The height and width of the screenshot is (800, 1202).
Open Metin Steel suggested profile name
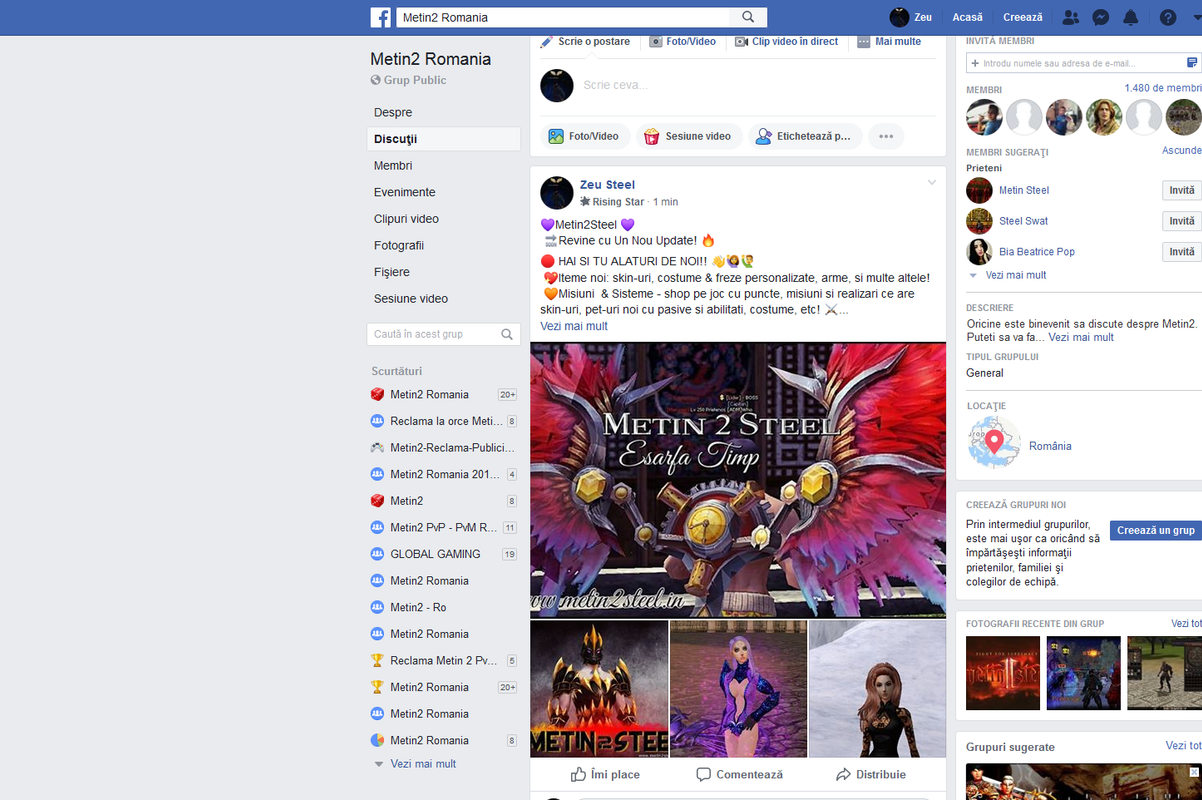coord(1024,190)
